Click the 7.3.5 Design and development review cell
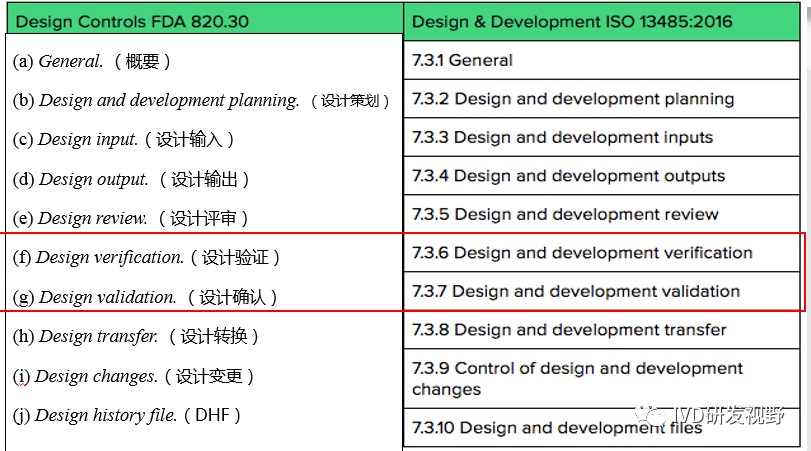 click(565, 214)
